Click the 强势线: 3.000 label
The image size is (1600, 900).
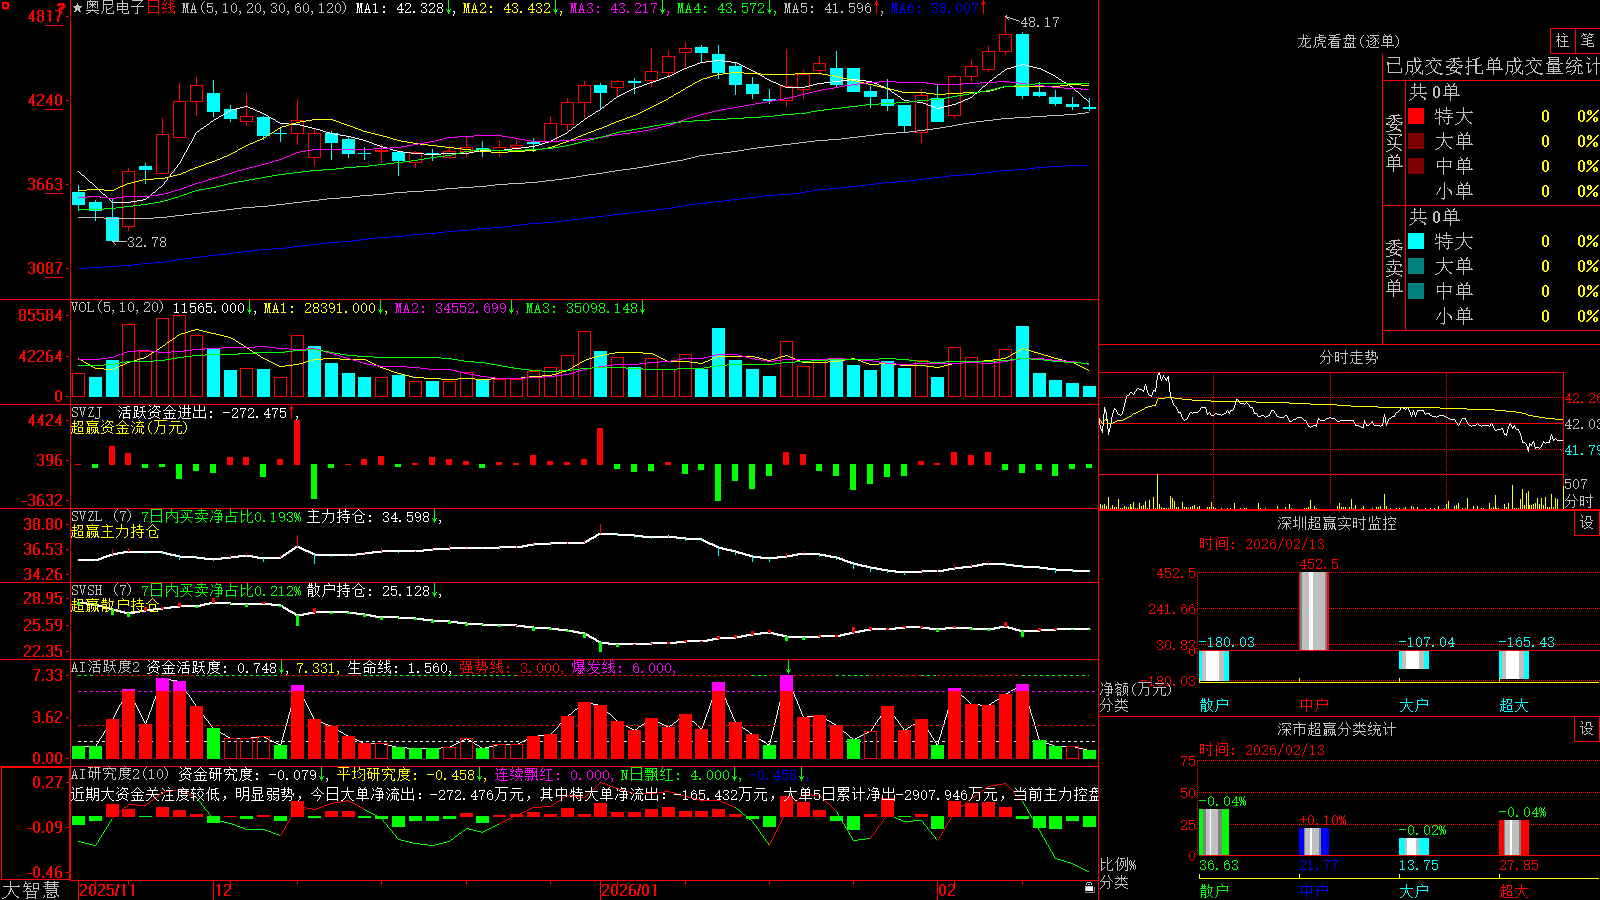pos(512,667)
